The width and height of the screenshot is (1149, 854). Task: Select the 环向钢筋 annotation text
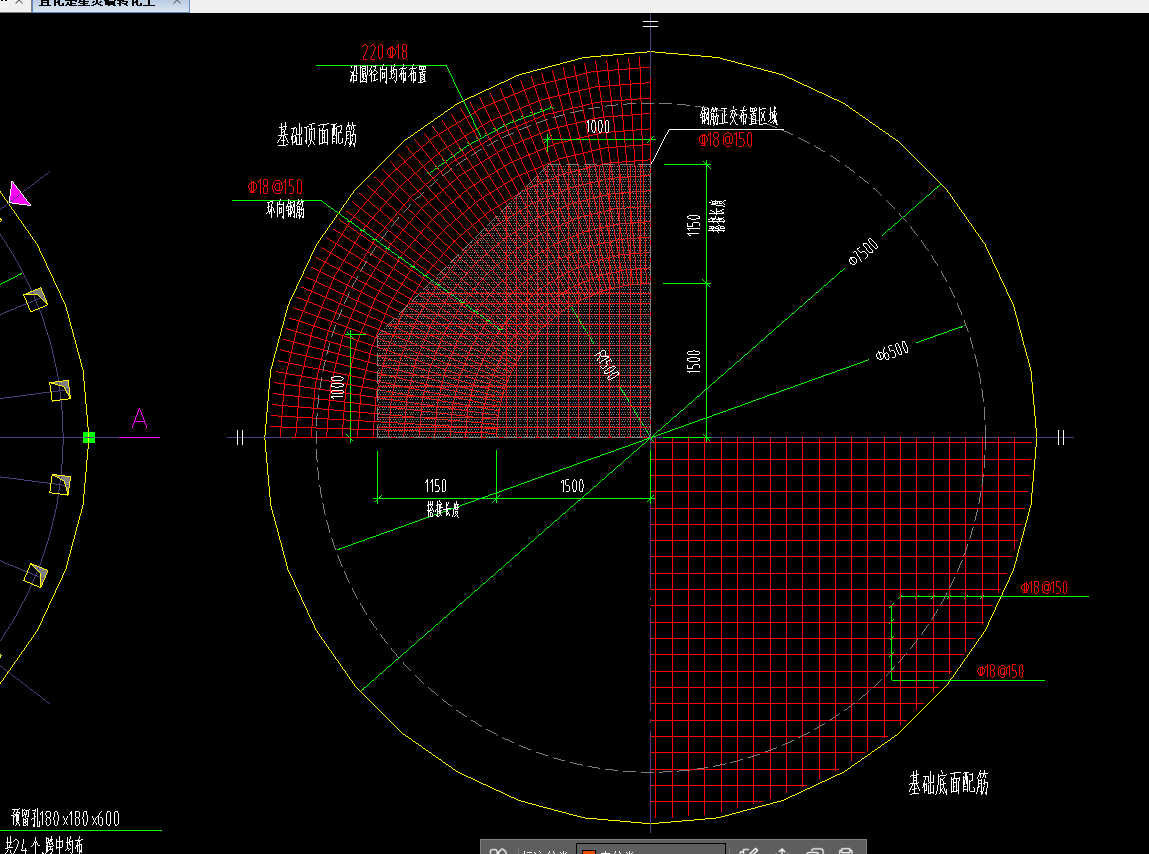pyautogui.click(x=285, y=210)
